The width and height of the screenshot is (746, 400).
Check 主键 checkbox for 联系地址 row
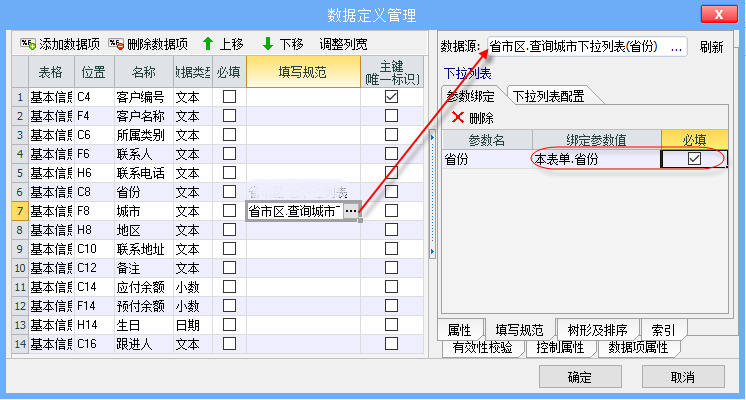(x=391, y=249)
